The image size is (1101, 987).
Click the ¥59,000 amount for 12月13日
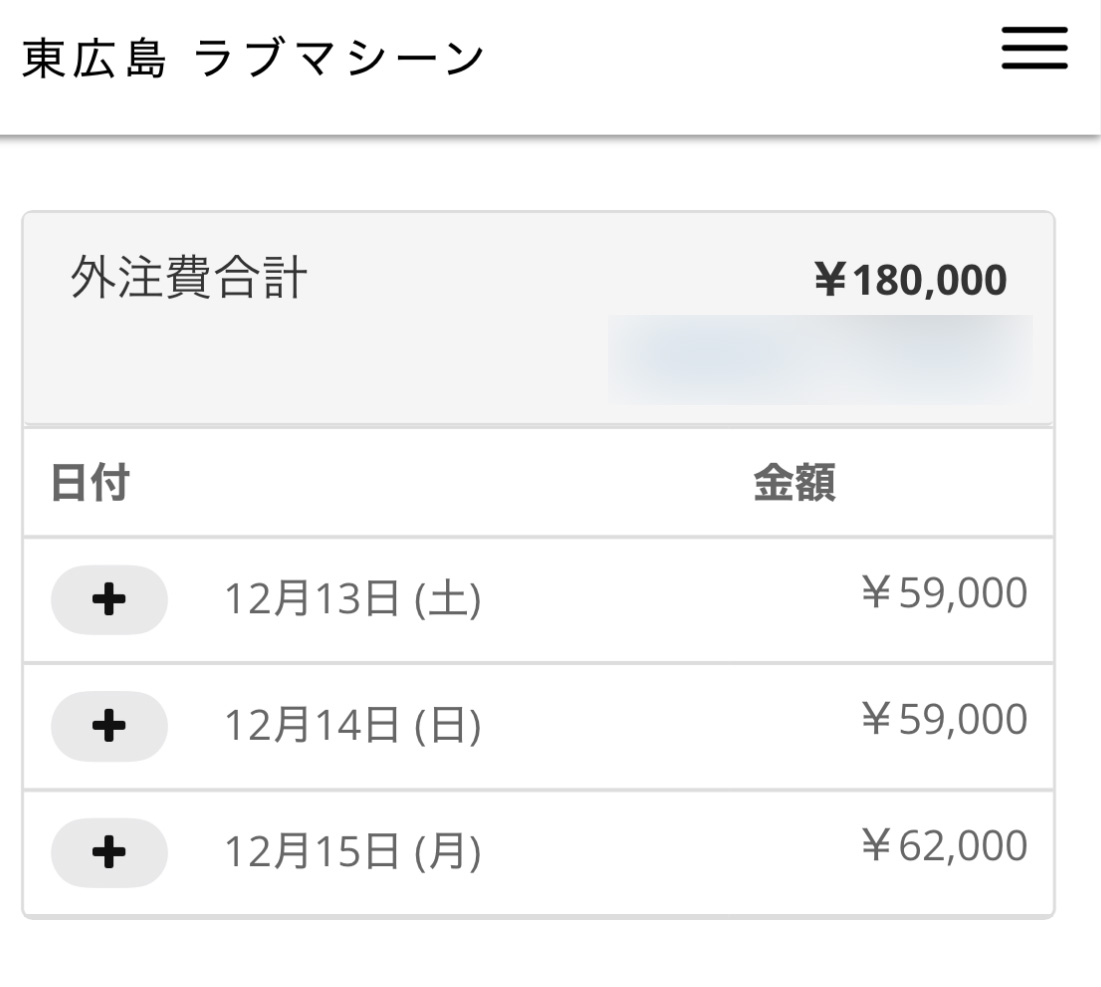[943, 594]
